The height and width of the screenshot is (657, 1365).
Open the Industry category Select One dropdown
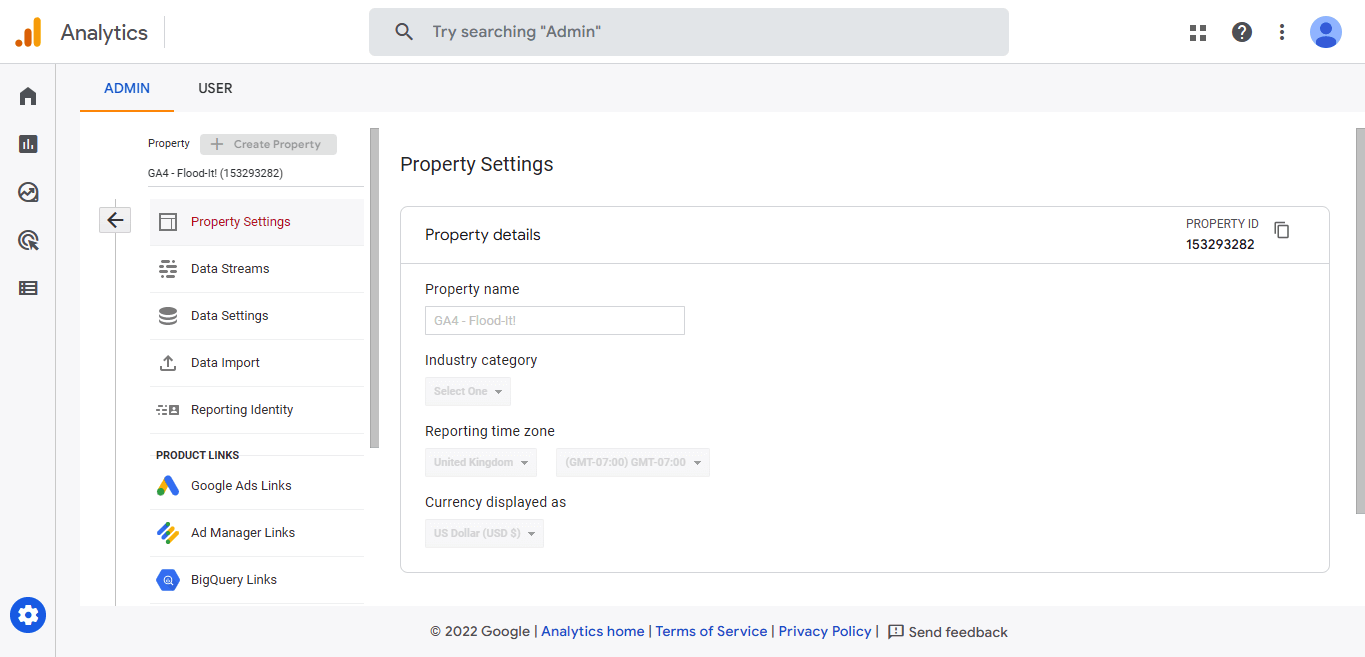click(x=468, y=391)
